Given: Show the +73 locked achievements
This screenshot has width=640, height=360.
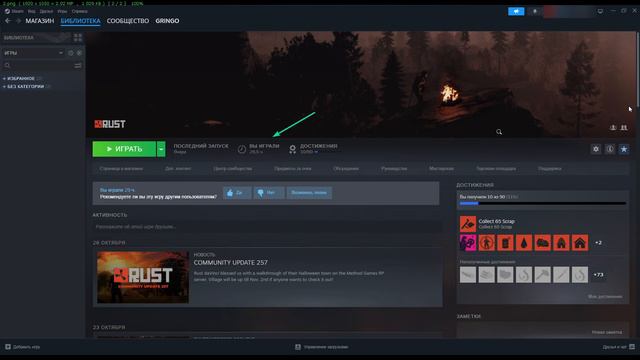Looking at the screenshot, I should [598, 275].
